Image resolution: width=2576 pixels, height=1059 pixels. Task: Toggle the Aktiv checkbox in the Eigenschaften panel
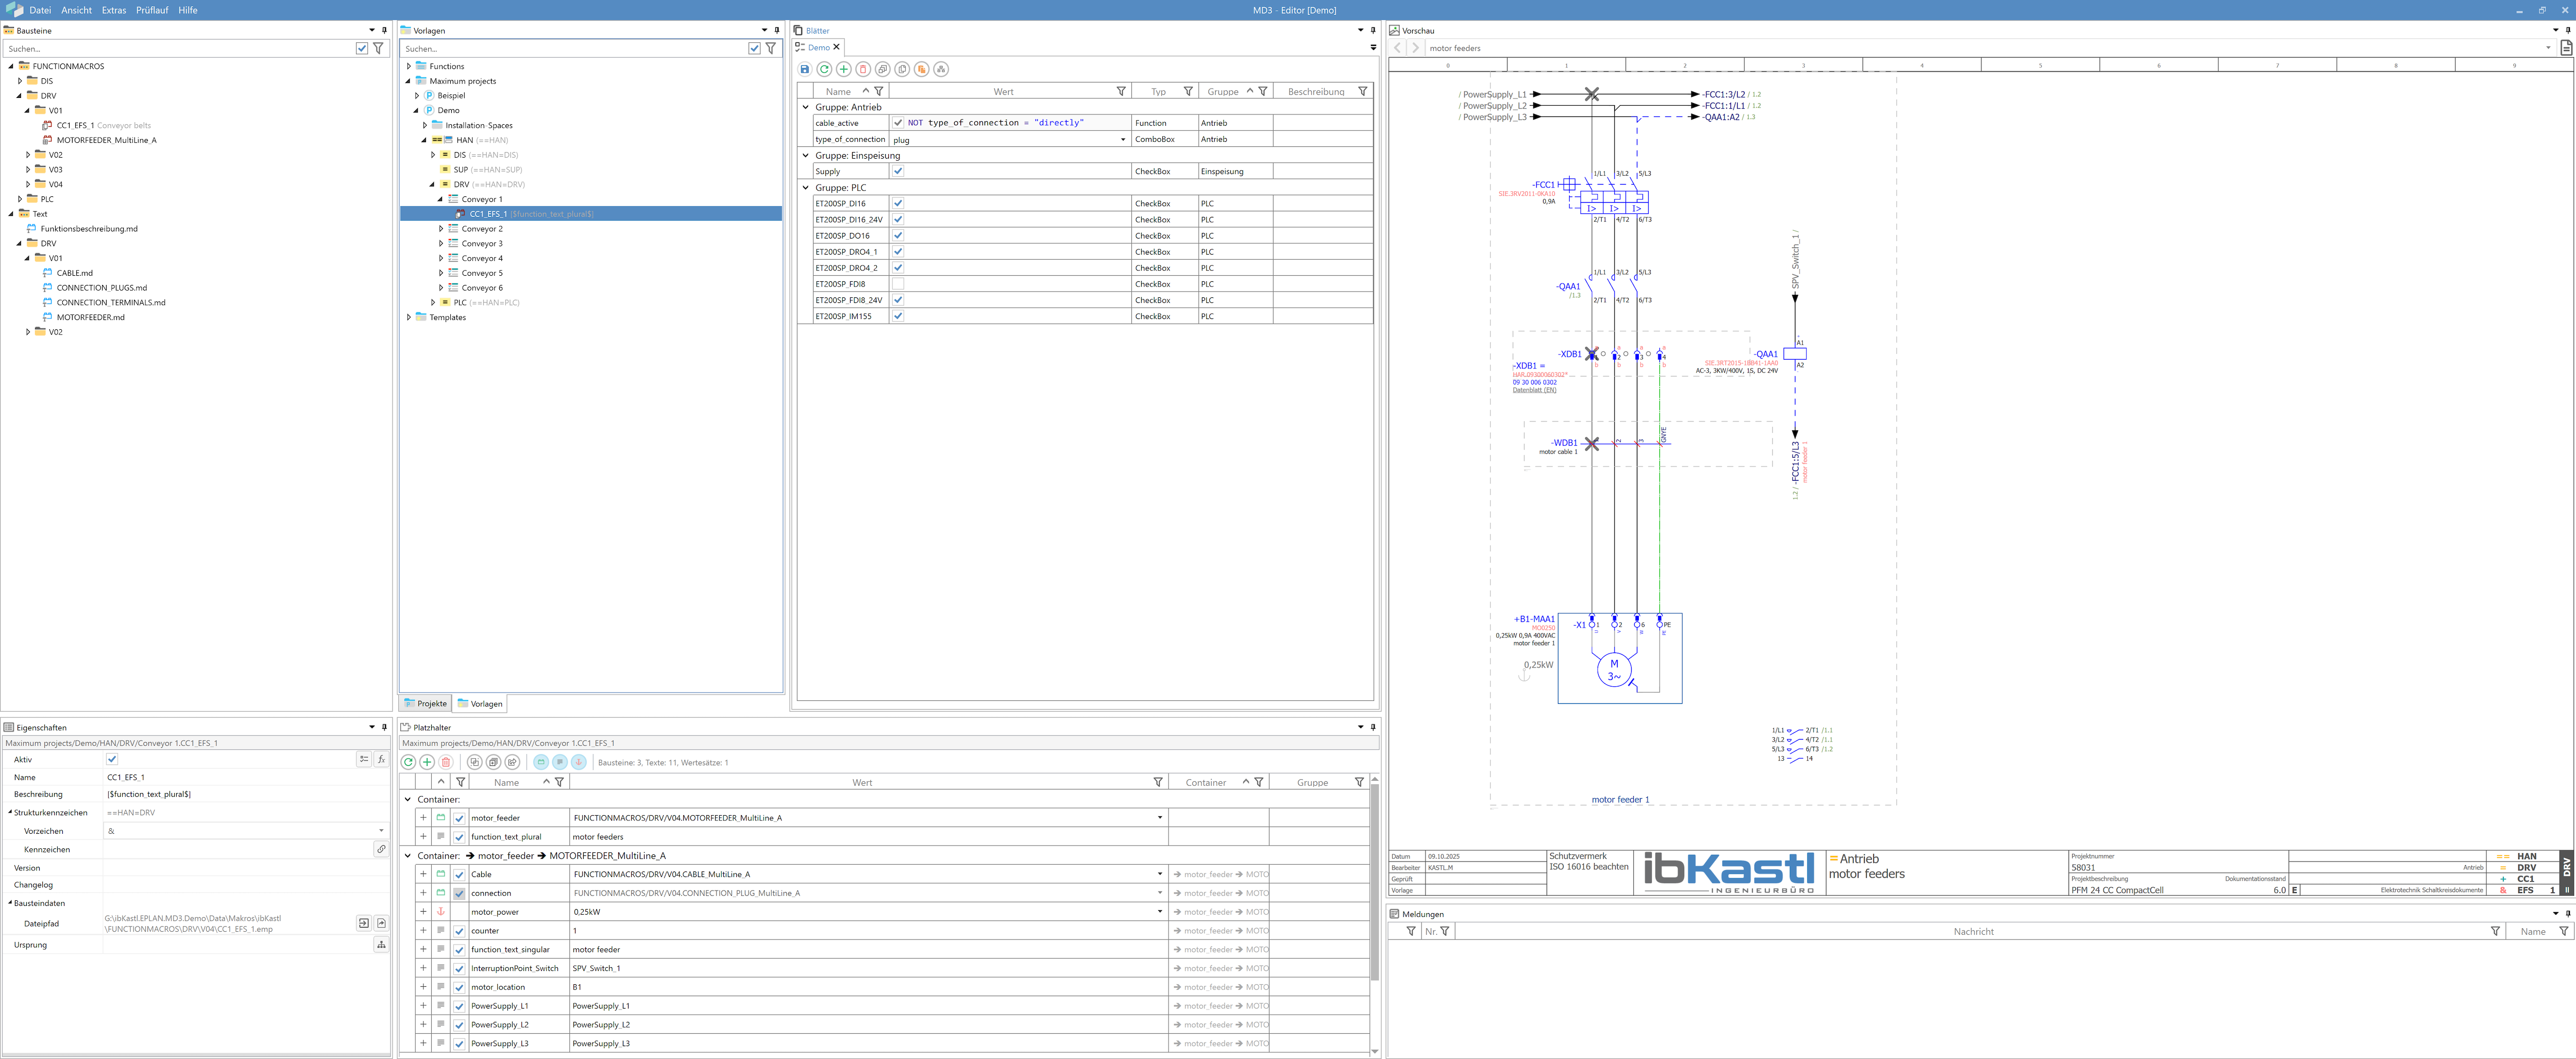pyautogui.click(x=112, y=760)
